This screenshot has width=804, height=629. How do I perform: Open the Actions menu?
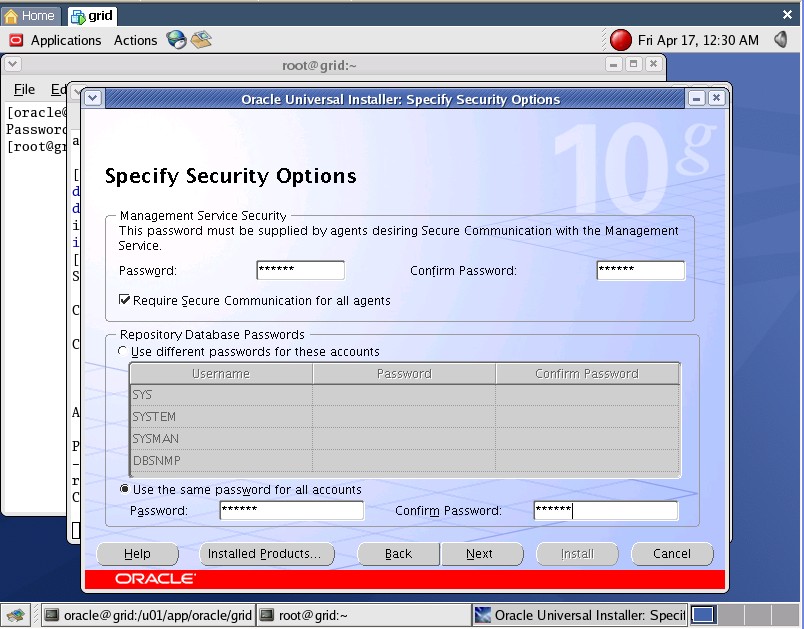[135, 40]
